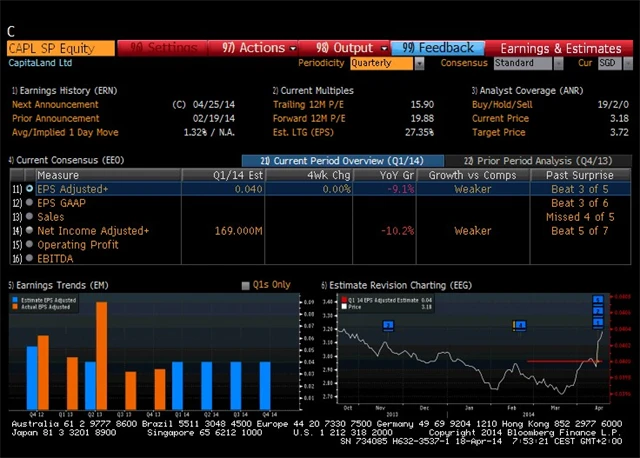Select the EPS GAAP radio button
Image resolution: width=640 pixels, height=458 pixels.
(x=29, y=202)
